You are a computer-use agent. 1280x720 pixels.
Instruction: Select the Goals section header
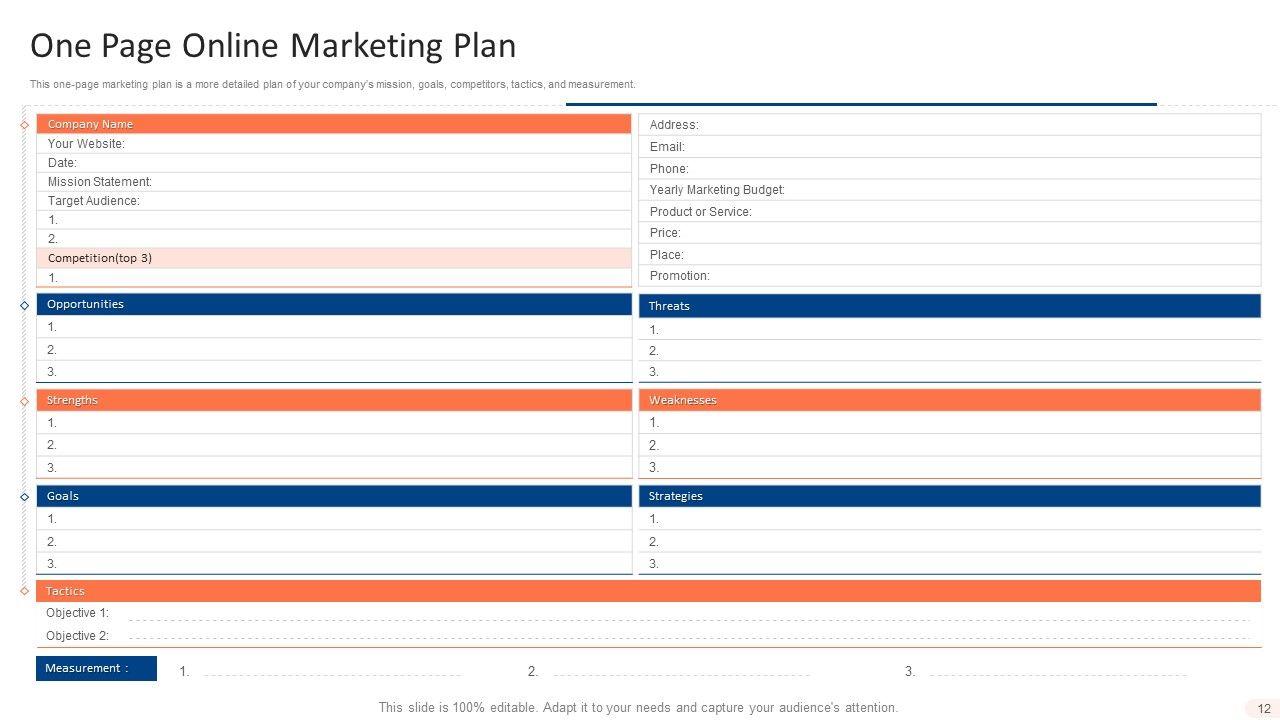(x=333, y=496)
